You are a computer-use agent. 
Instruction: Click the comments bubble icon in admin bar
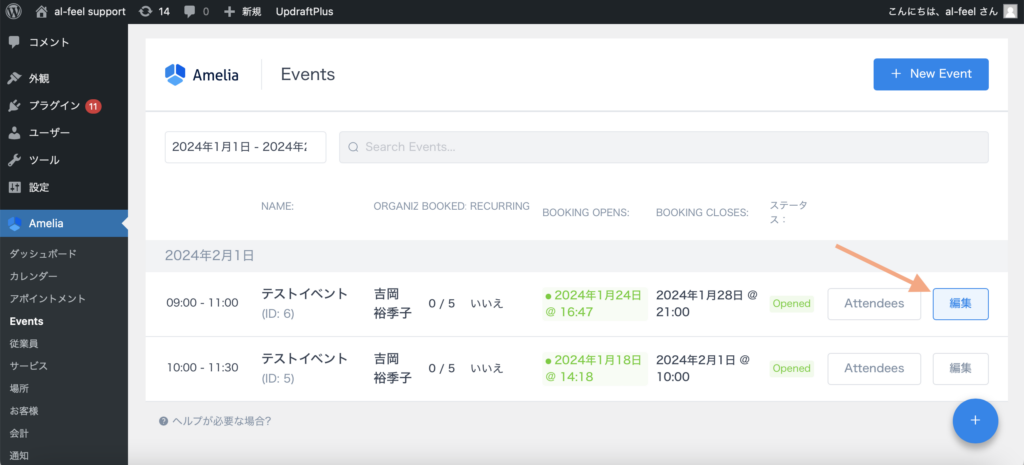coord(190,11)
